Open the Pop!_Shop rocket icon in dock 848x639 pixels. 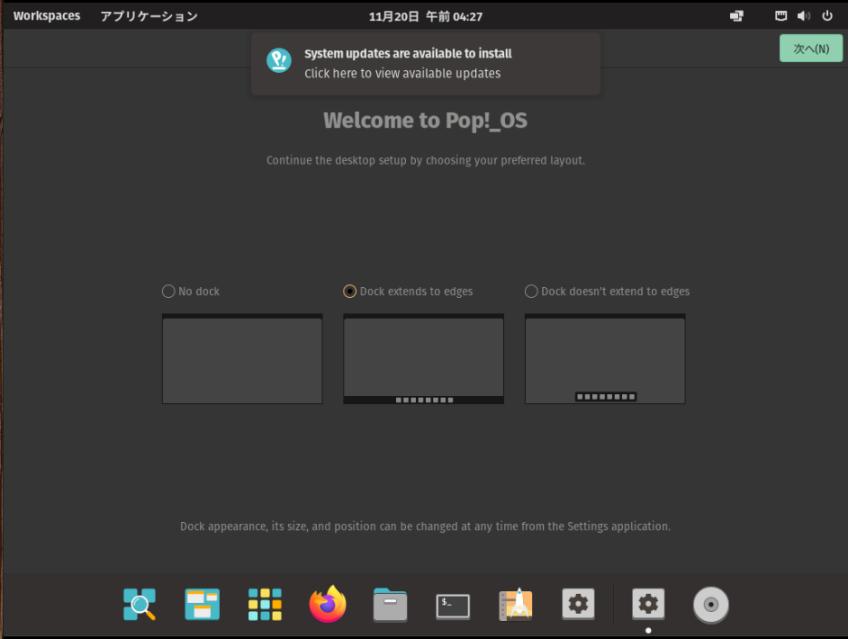(x=515, y=604)
